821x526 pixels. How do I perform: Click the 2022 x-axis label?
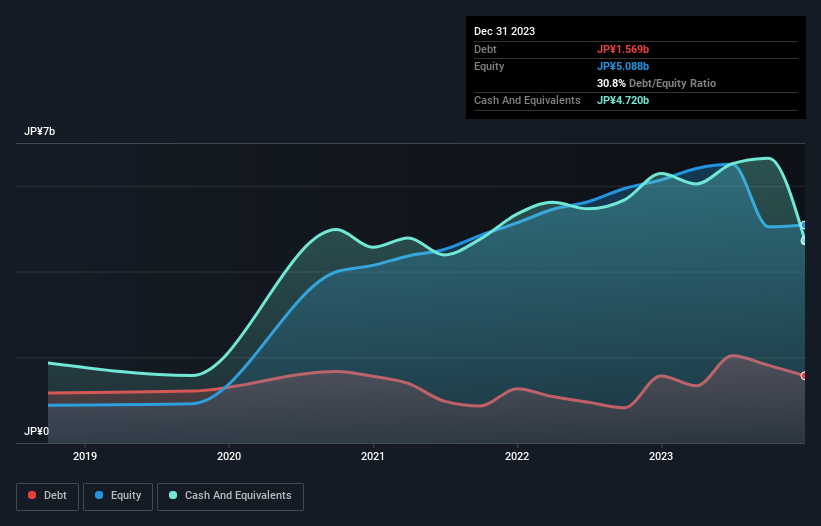(x=517, y=456)
